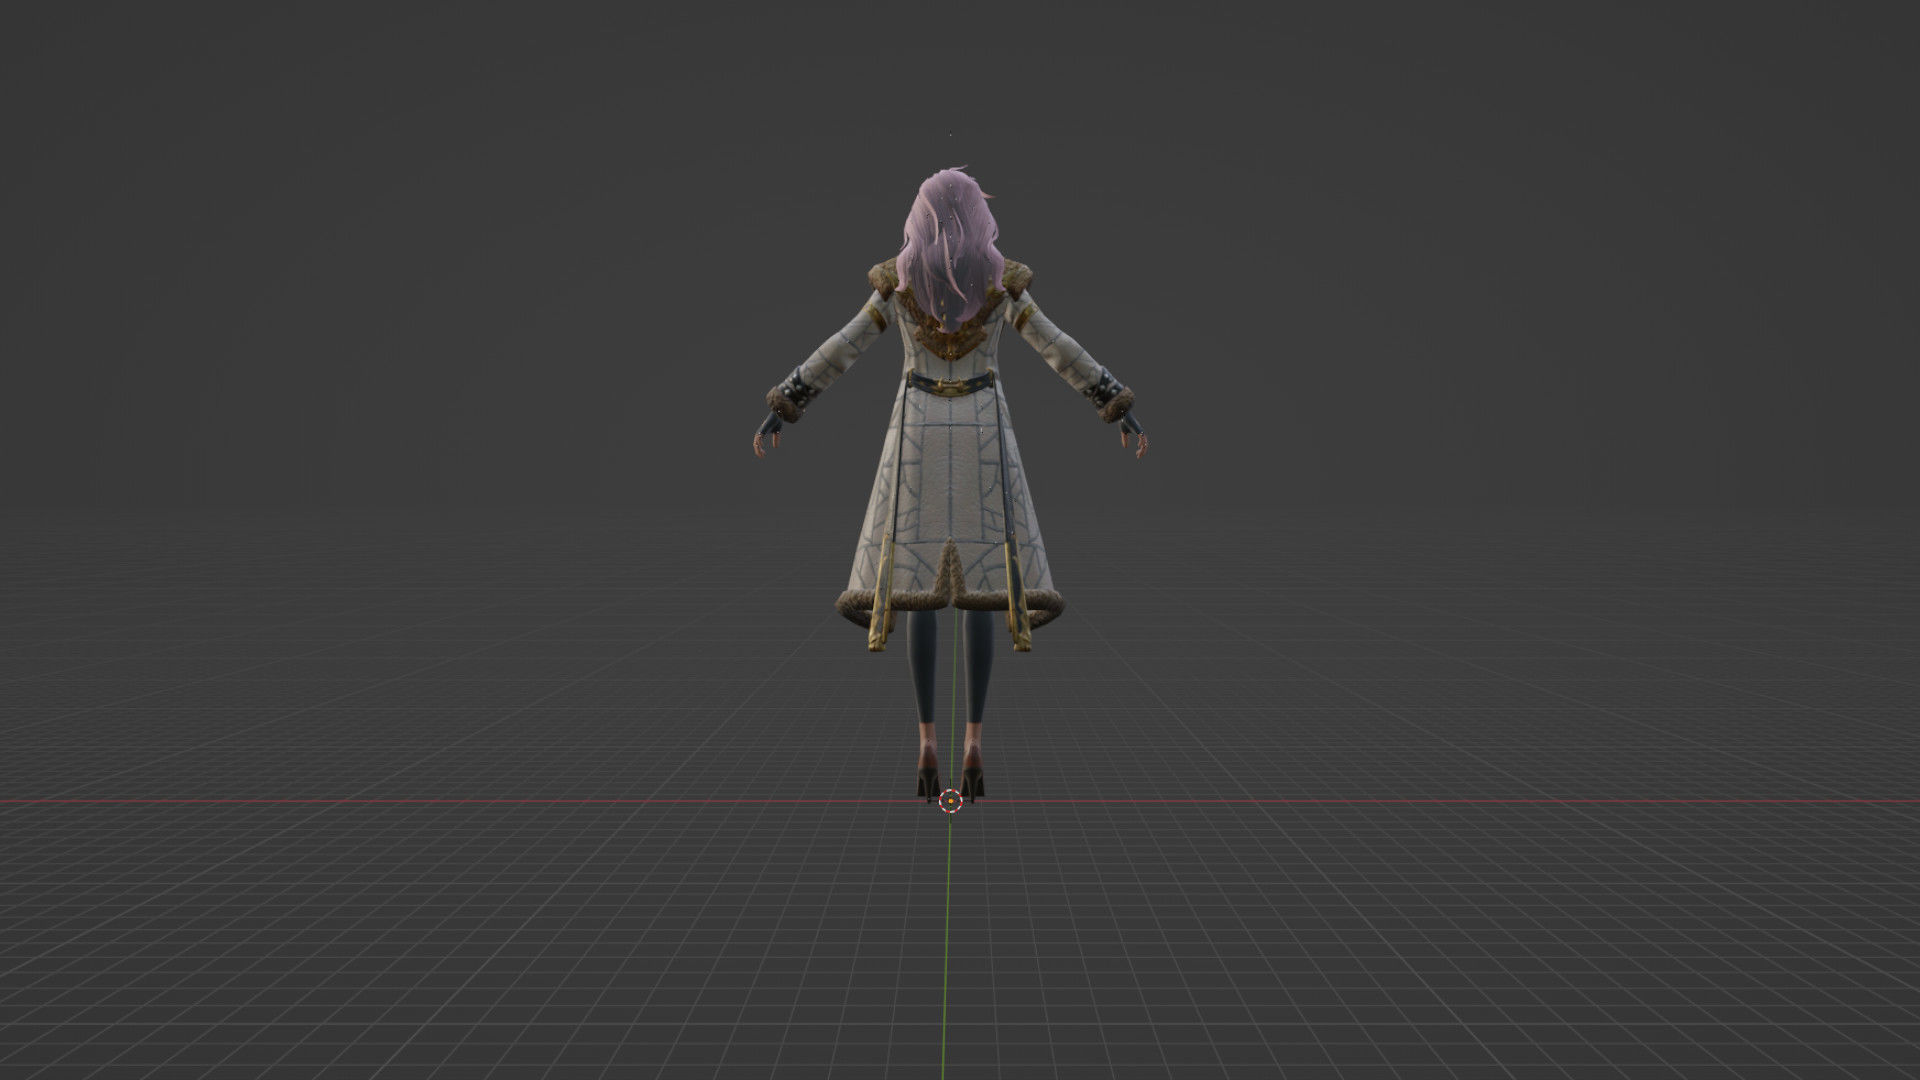The width and height of the screenshot is (1920, 1080).
Task: Select the right high-heel shoe
Action: 973,775
